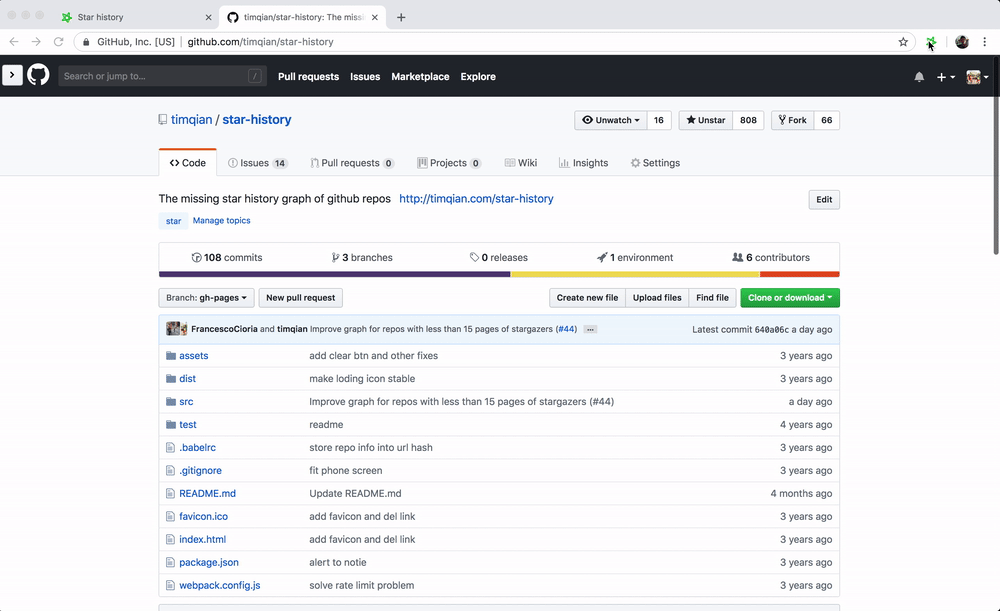This screenshot has width=1000, height=611.
Task: Go back to the previous page
Action: coord(14,42)
